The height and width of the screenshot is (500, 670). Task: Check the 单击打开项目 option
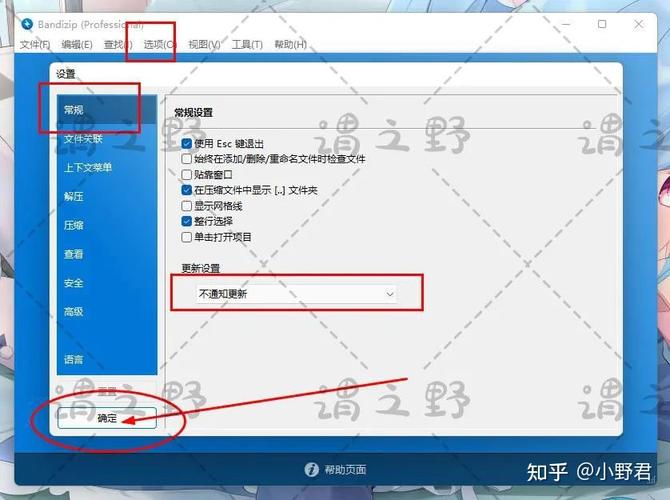click(186, 237)
